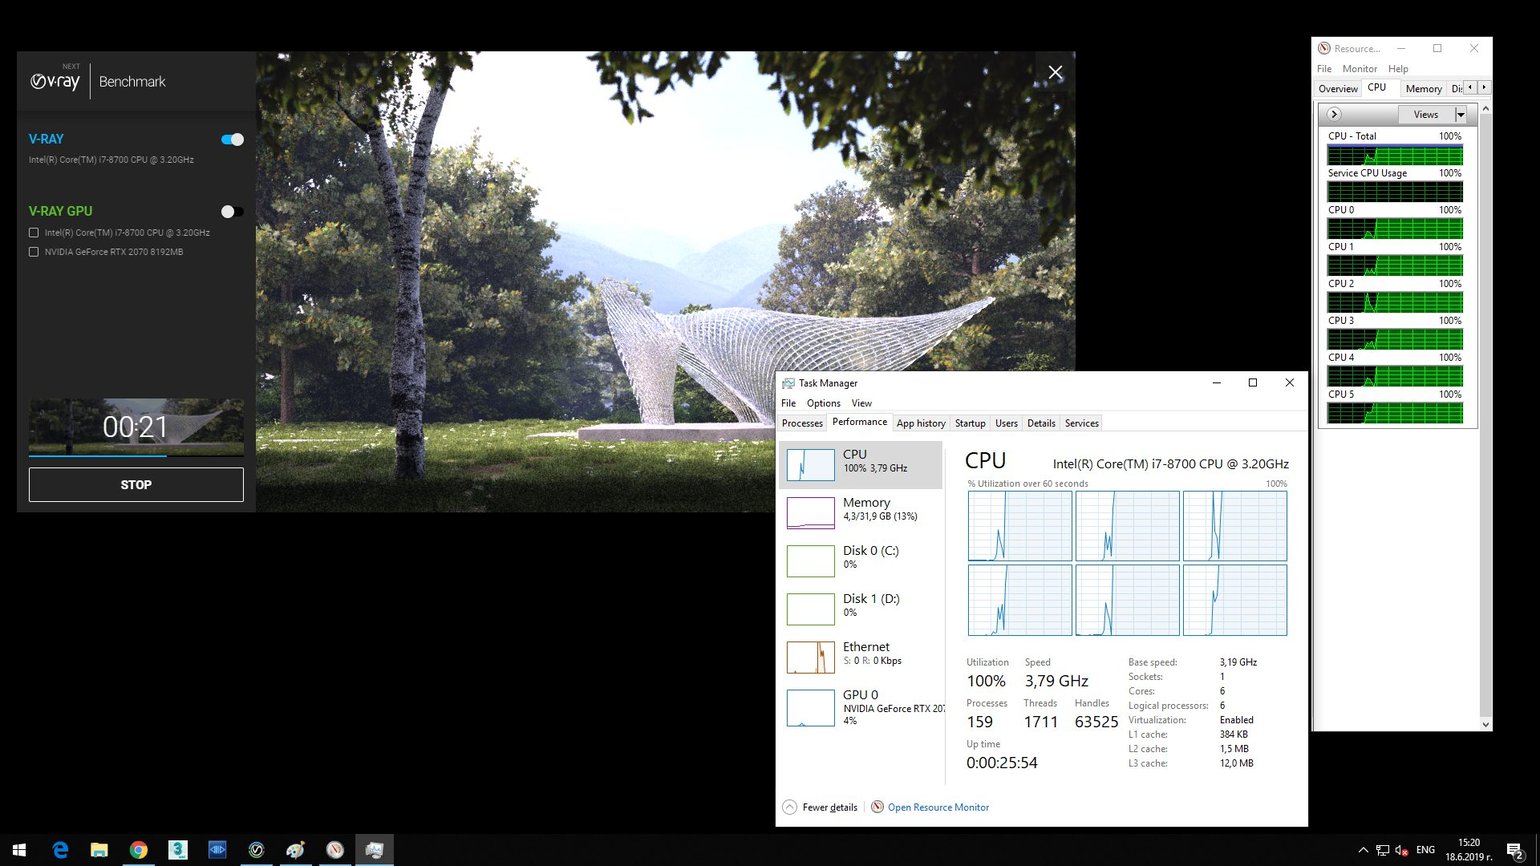The height and width of the screenshot is (866, 1540).
Task: Open Google Chrome from the taskbar
Action: pyautogui.click(x=138, y=850)
